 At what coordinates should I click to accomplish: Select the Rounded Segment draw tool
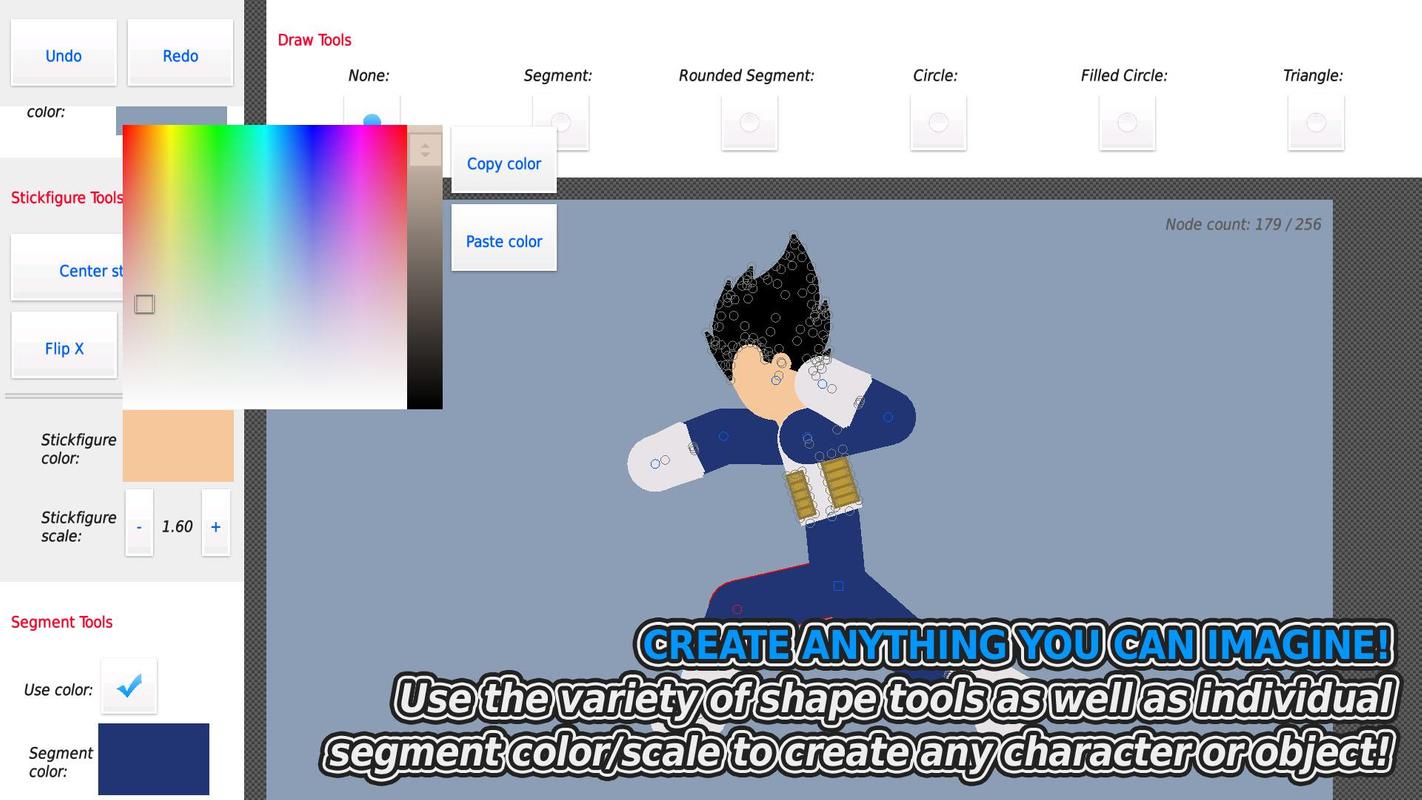[x=750, y=123]
